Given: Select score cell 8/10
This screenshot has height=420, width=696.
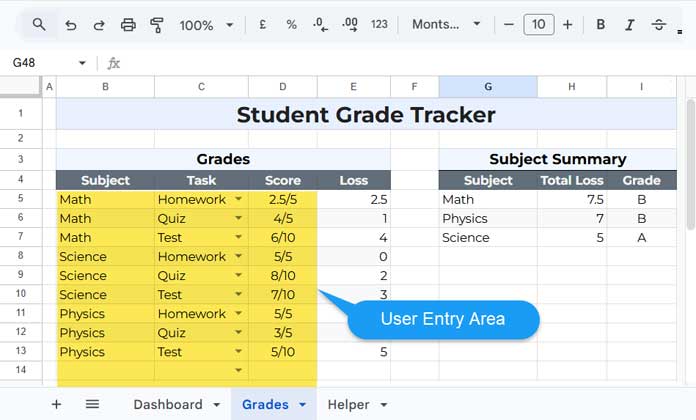Looking at the screenshot, I should (283, 276).
